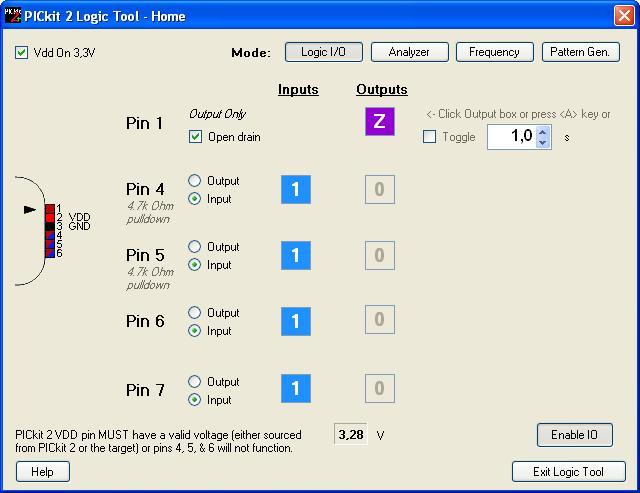
Task: Toggle the Pin 1 Open drain checkbox
Action: point(196,137)
